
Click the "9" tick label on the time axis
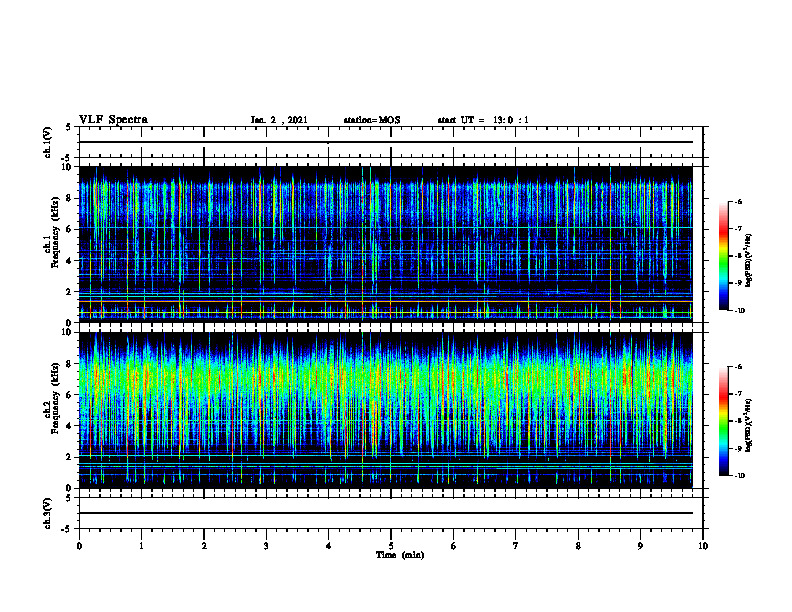click(640, 546)
